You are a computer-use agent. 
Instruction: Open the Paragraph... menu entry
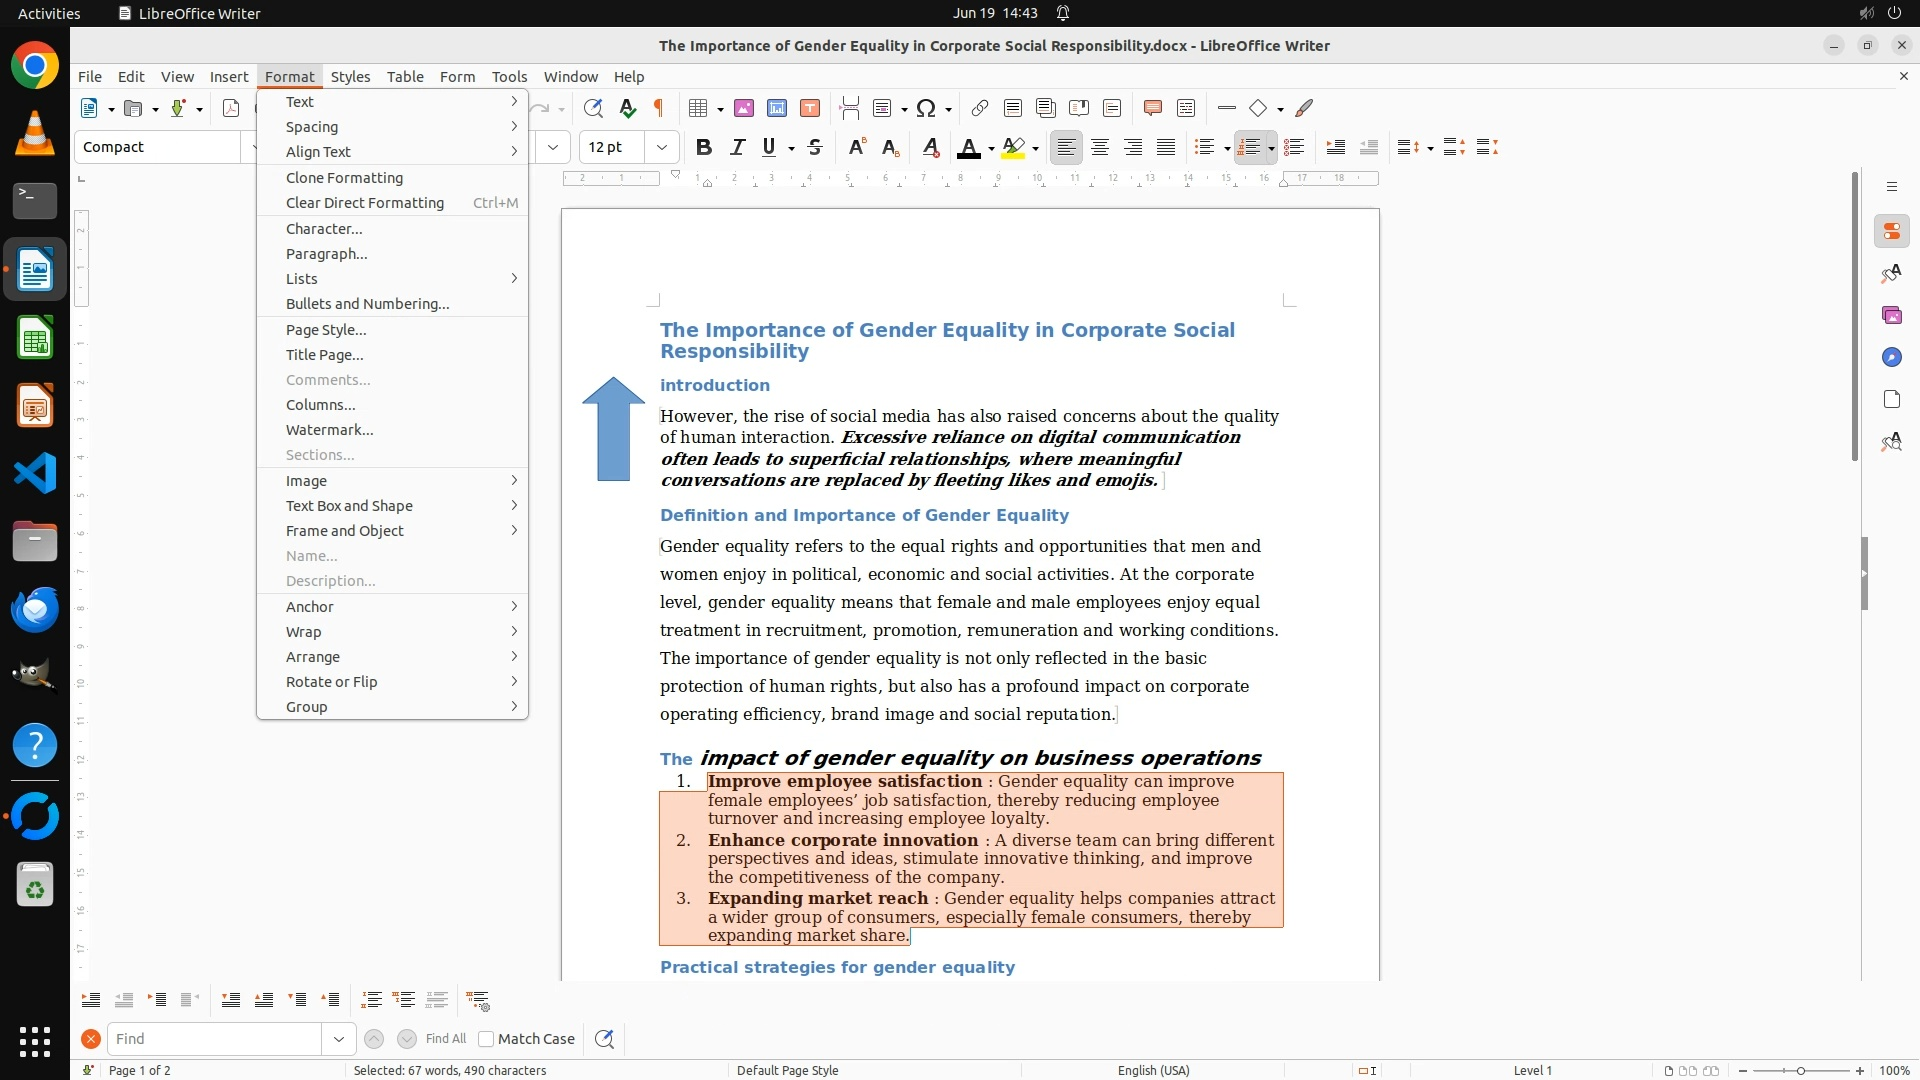[326, 254]
